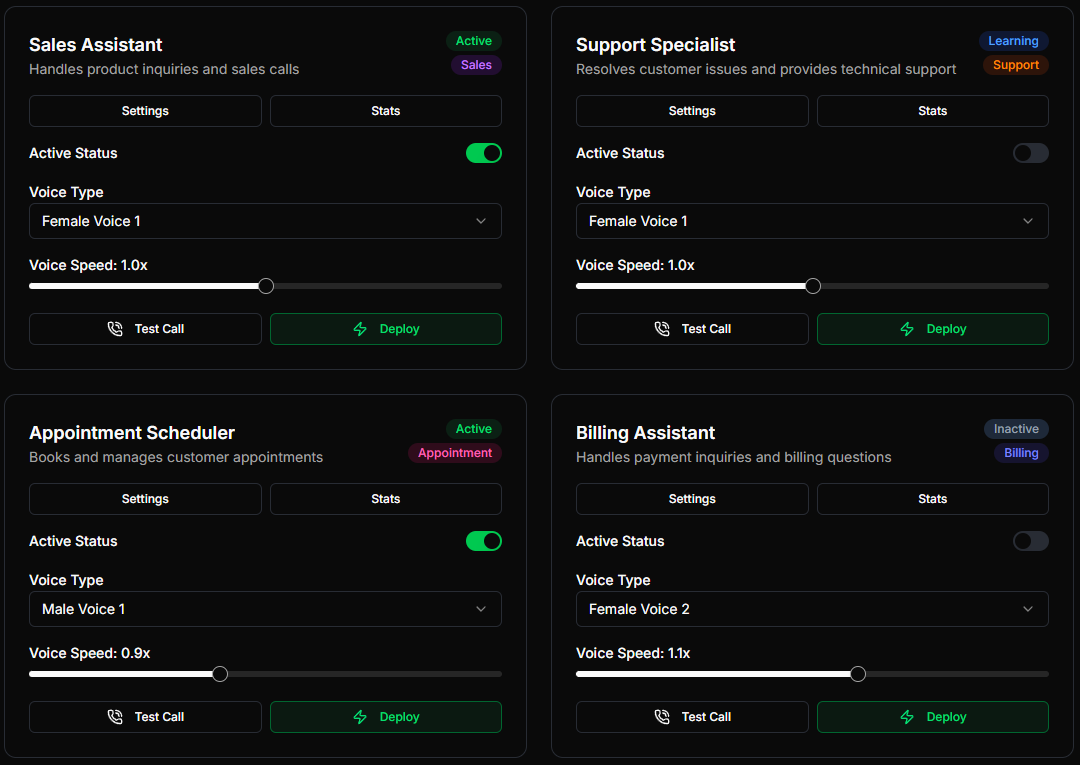Click the lightning icon on Billing Assistant Deploy
Screen dimensions: 1080x765
click(x=907, y=717)
